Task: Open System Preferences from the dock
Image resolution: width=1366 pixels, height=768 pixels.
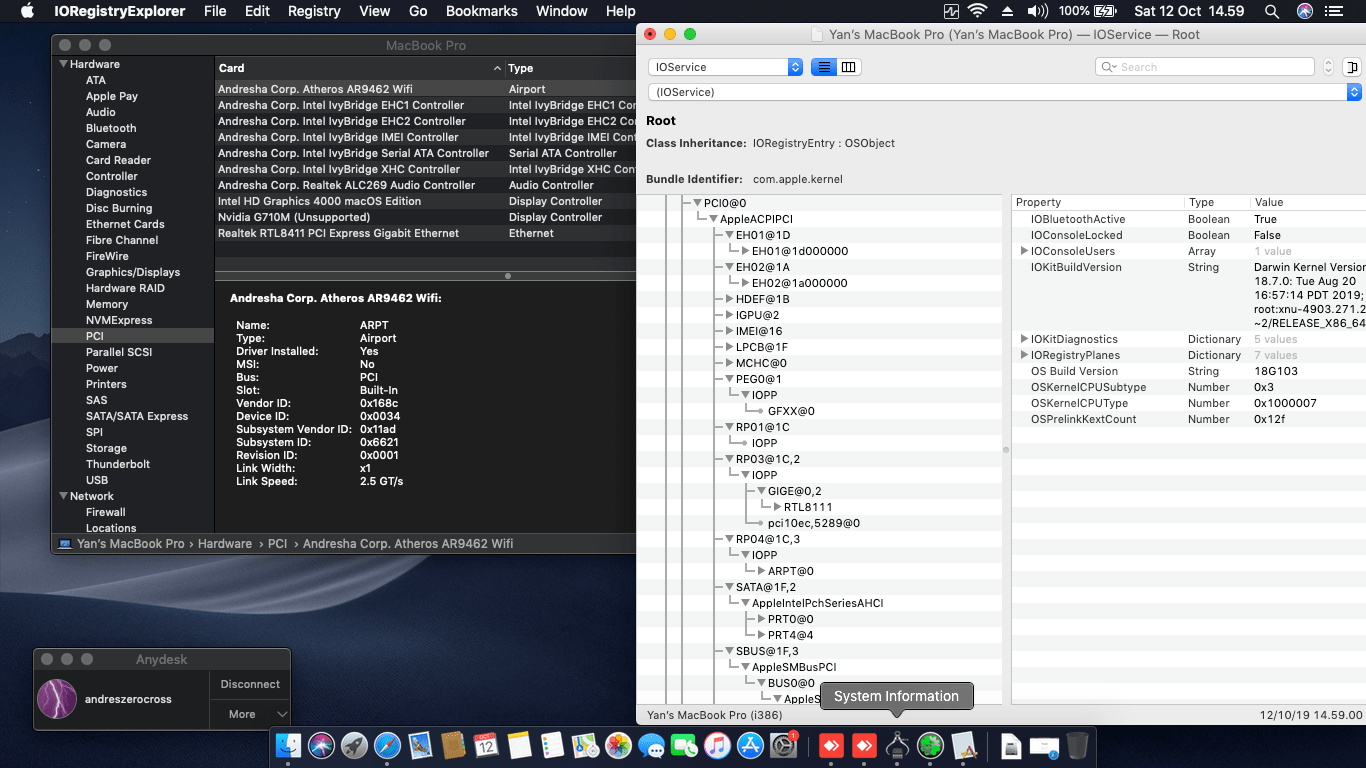Action: tap(783, 745)
